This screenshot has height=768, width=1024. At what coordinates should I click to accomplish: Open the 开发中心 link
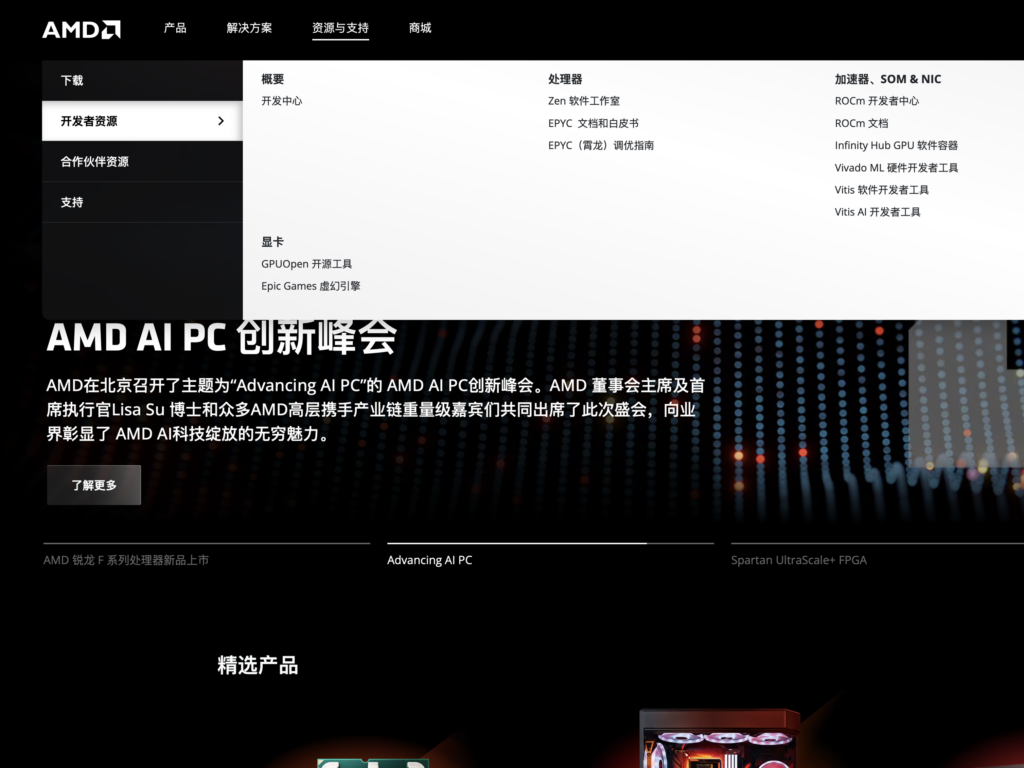tap(281, 101)
